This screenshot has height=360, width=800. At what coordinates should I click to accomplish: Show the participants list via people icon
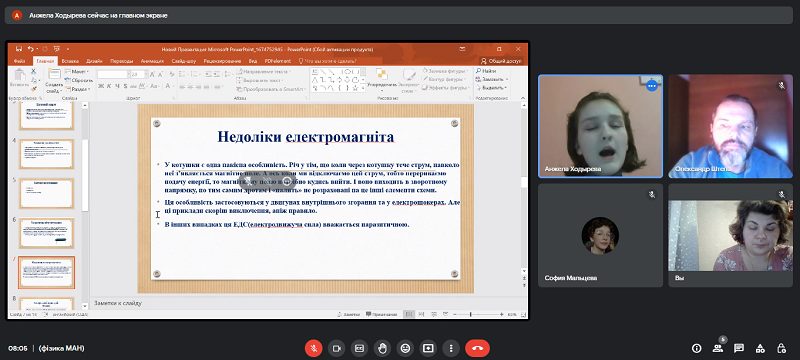[x=717, y=348]
